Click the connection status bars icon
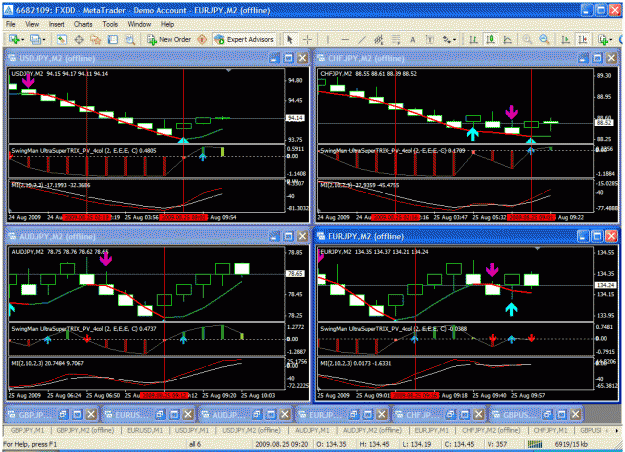Image resolution: width=625 pixels, height=452 pixels. (x=535, y=444)
